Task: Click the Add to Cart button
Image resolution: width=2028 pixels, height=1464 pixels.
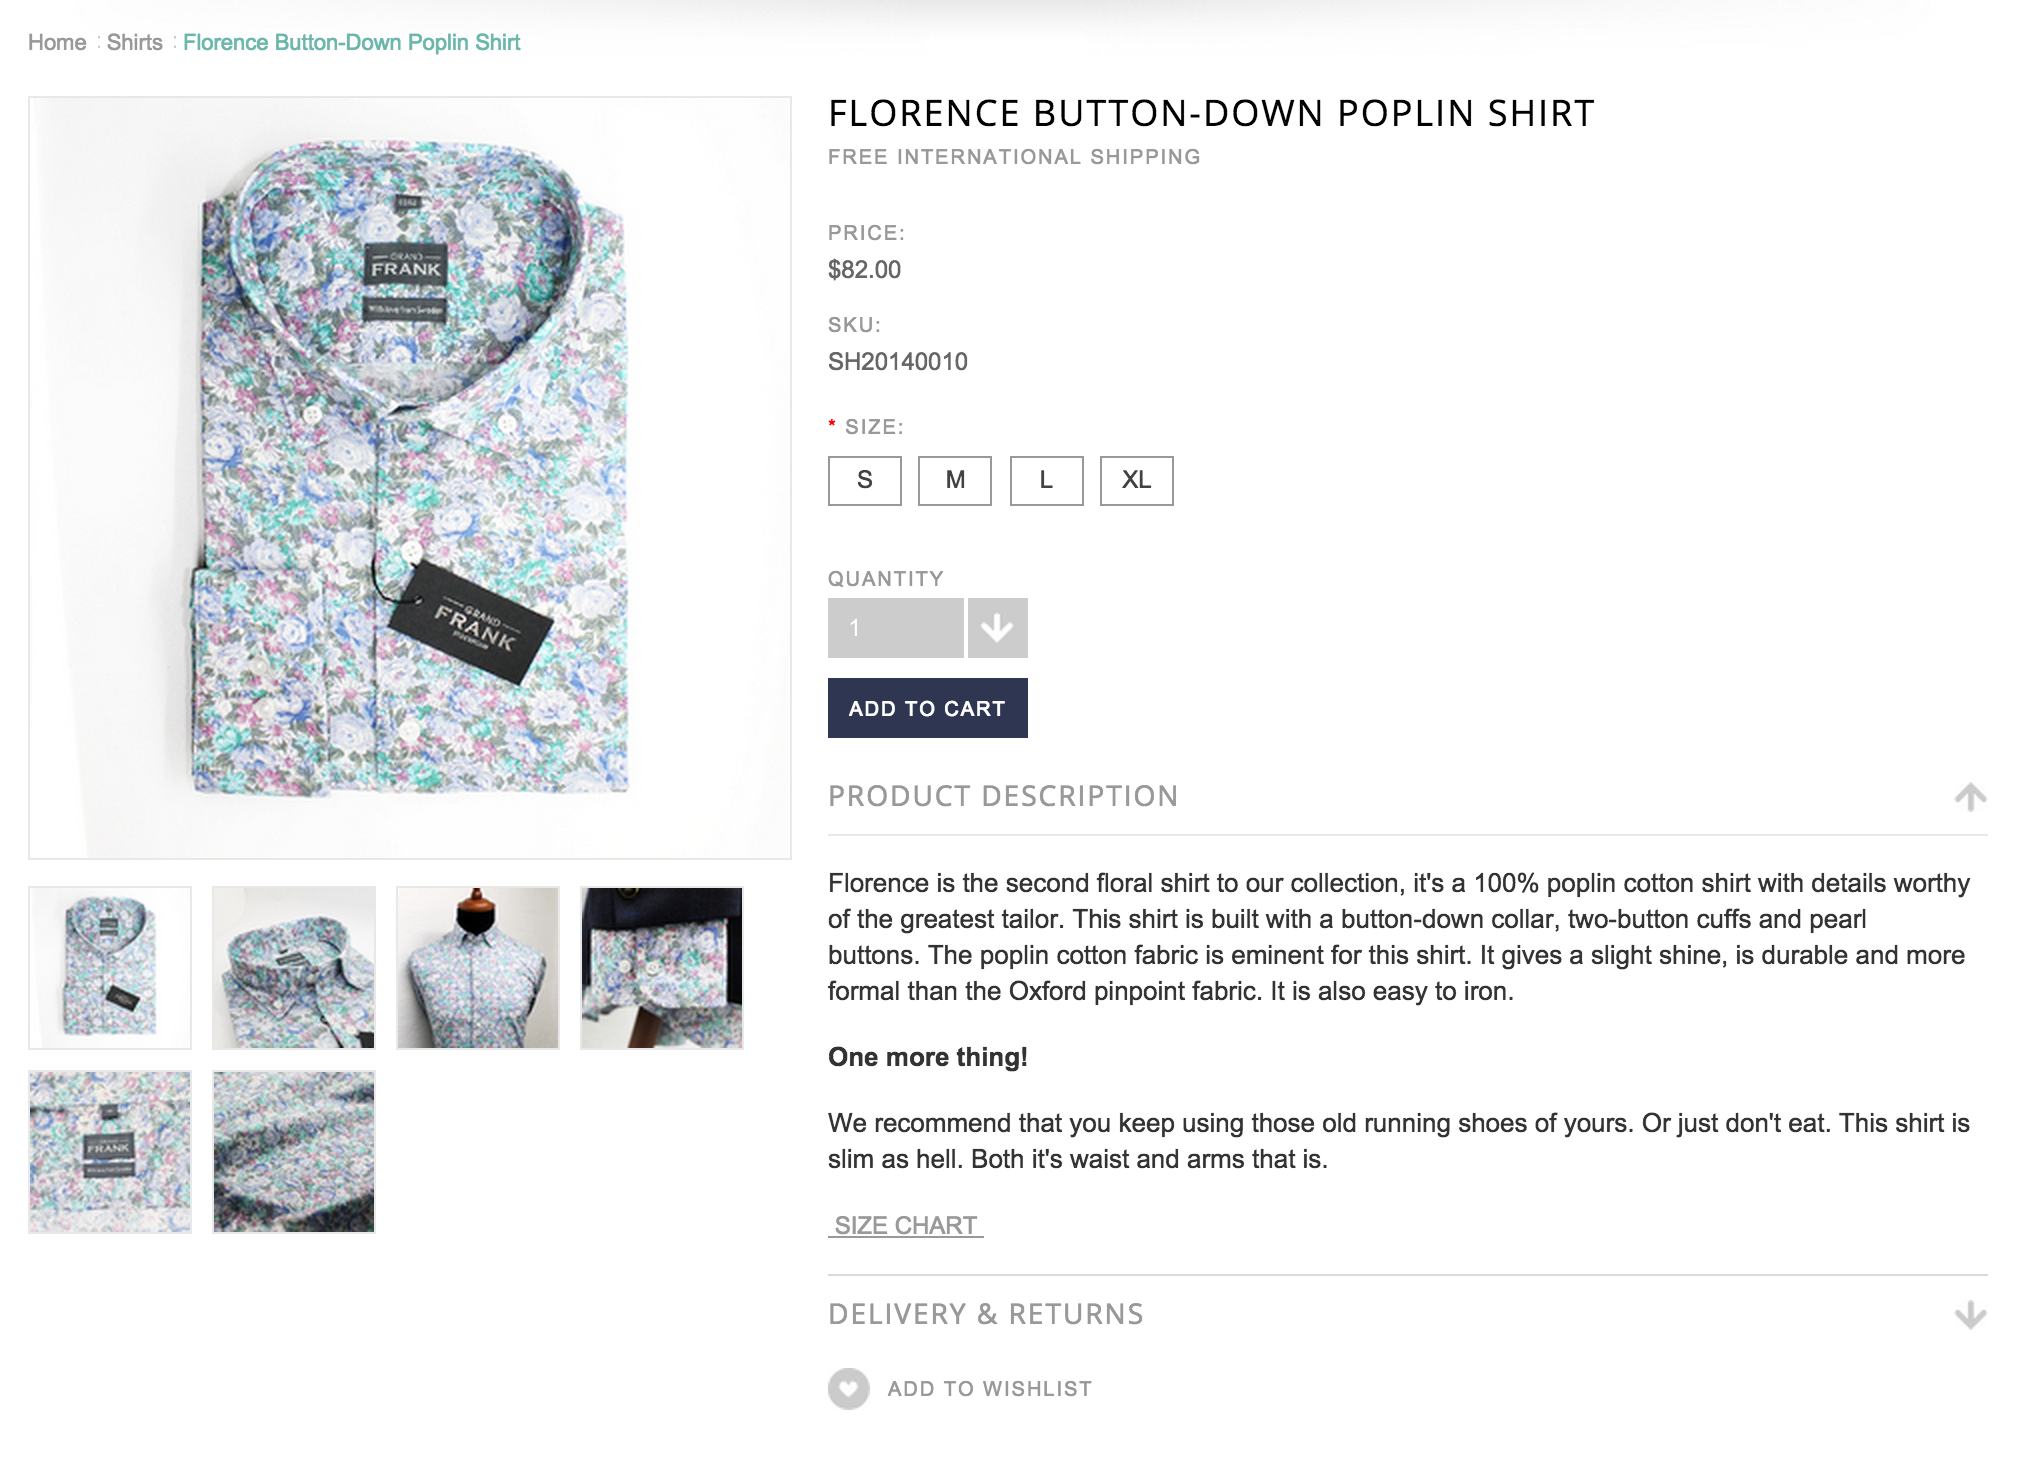Action: point(927,708)
